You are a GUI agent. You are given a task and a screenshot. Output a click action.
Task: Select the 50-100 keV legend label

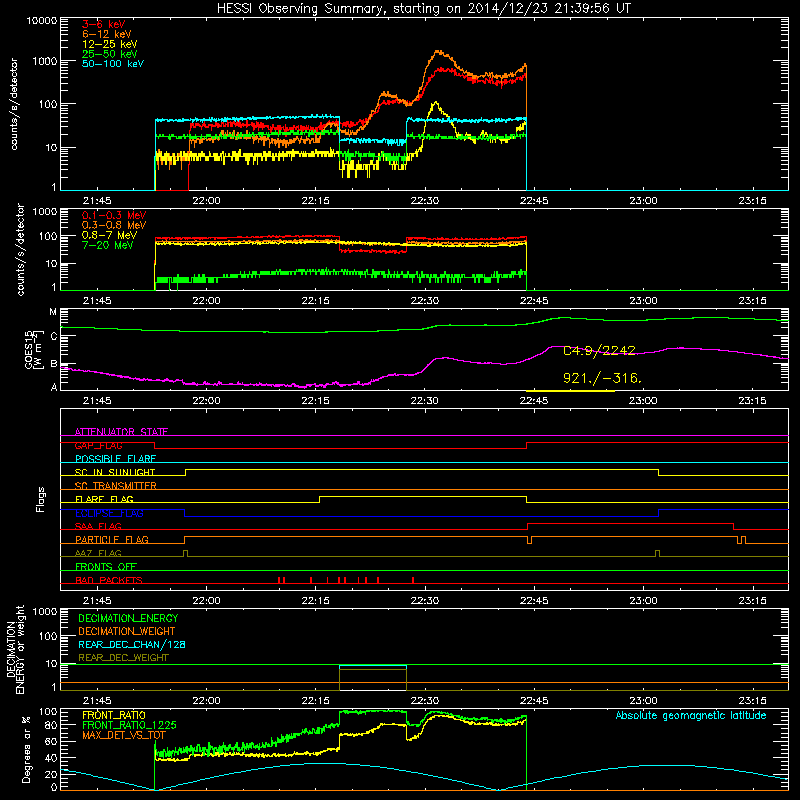(x=113, y=64)
